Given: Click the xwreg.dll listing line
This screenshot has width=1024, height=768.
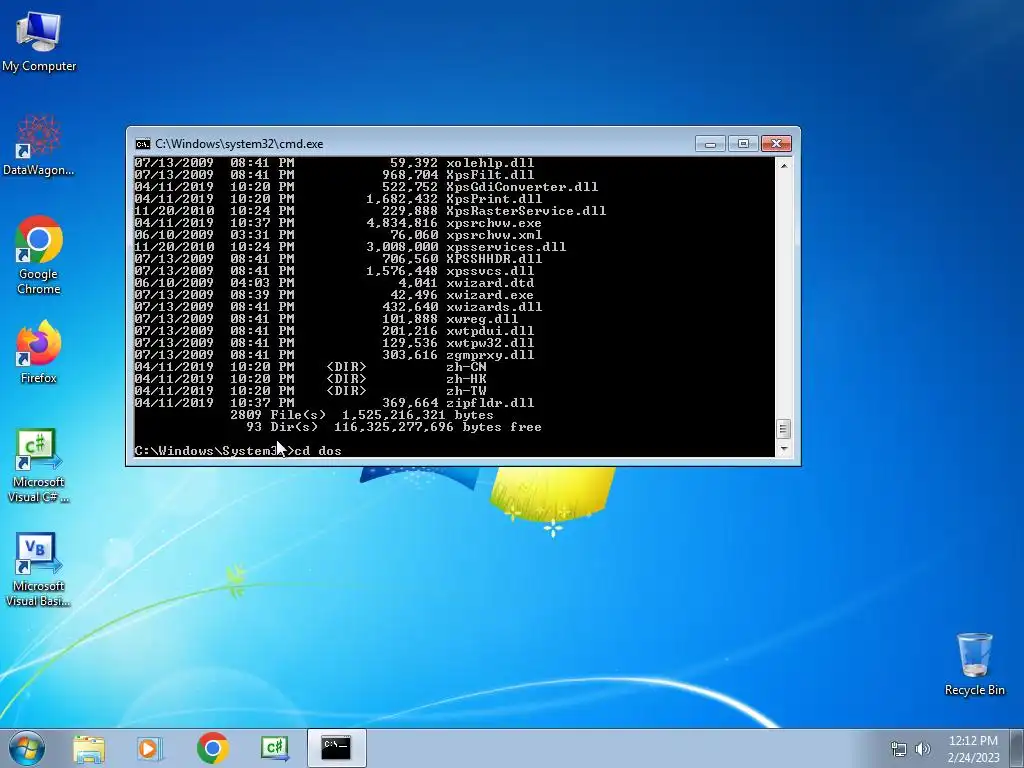Looking at the screenshot, I should (327, 319).
